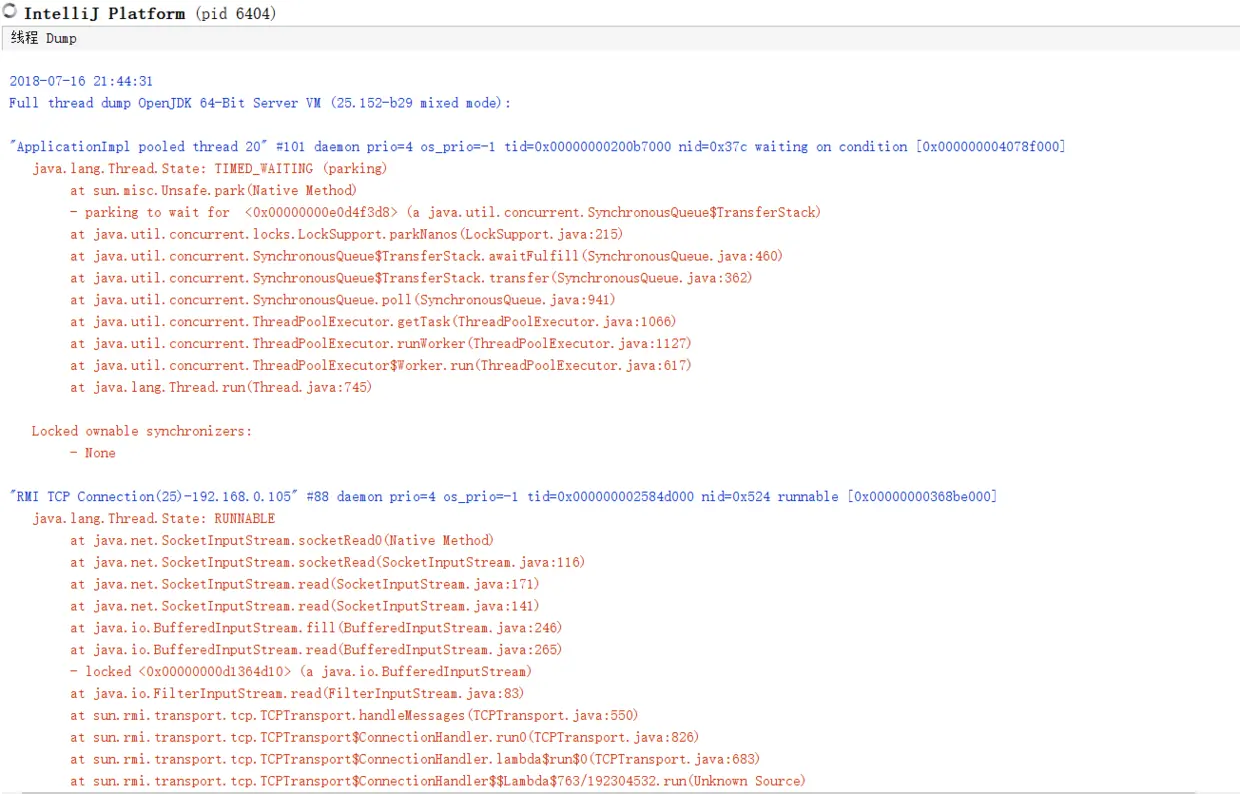Click the SocketInputStream.read line 171 frame
This screenshot has width=1240, height=794.
click(x=305, y=585)
